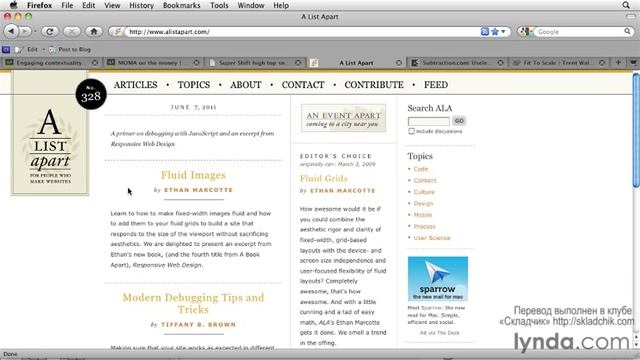Open the address bar history dropdown arrow
This screenshot has height=360, width=640.
[x=503, y=31]
